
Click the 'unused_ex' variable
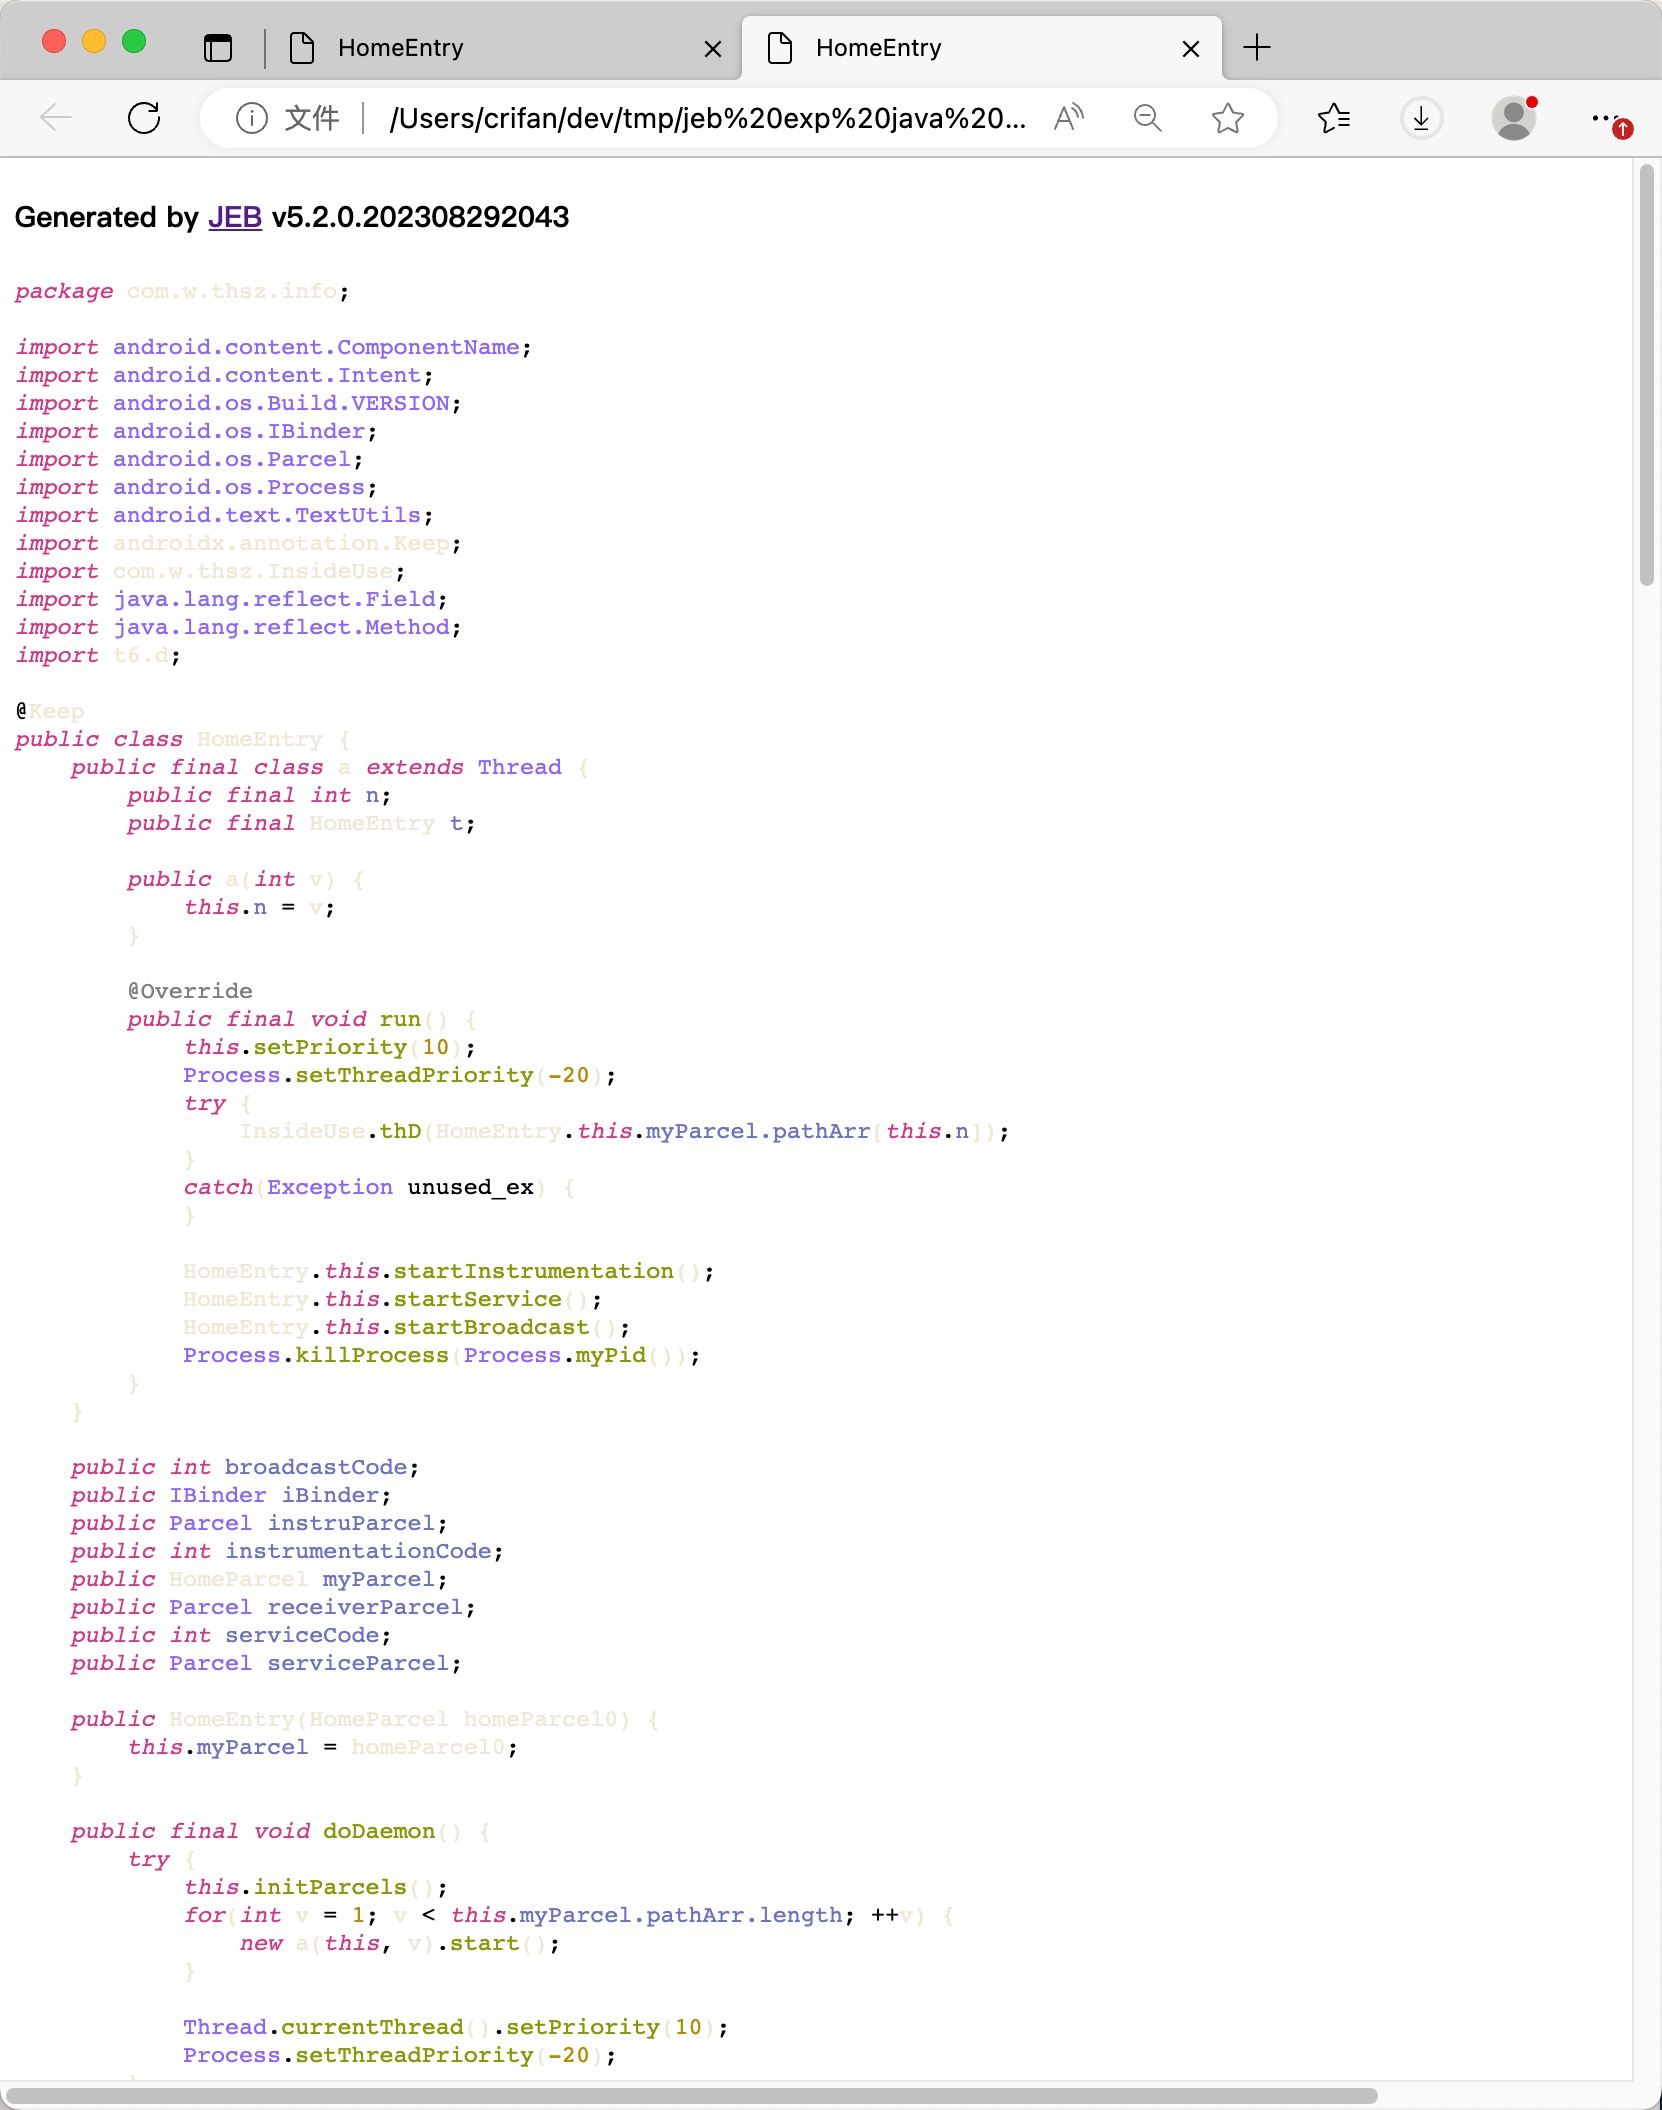click(470, 1187)
